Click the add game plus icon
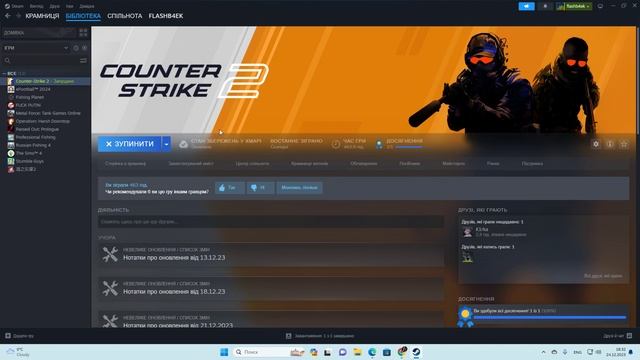Screen dimensions: 640x360 tap(8, 336)
